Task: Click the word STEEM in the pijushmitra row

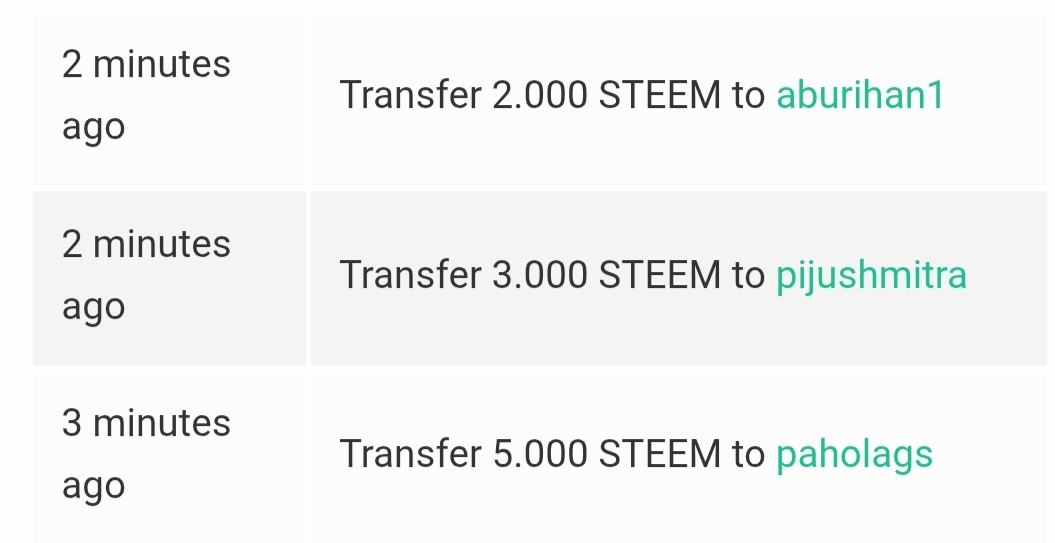Action: tap(659, 275)
